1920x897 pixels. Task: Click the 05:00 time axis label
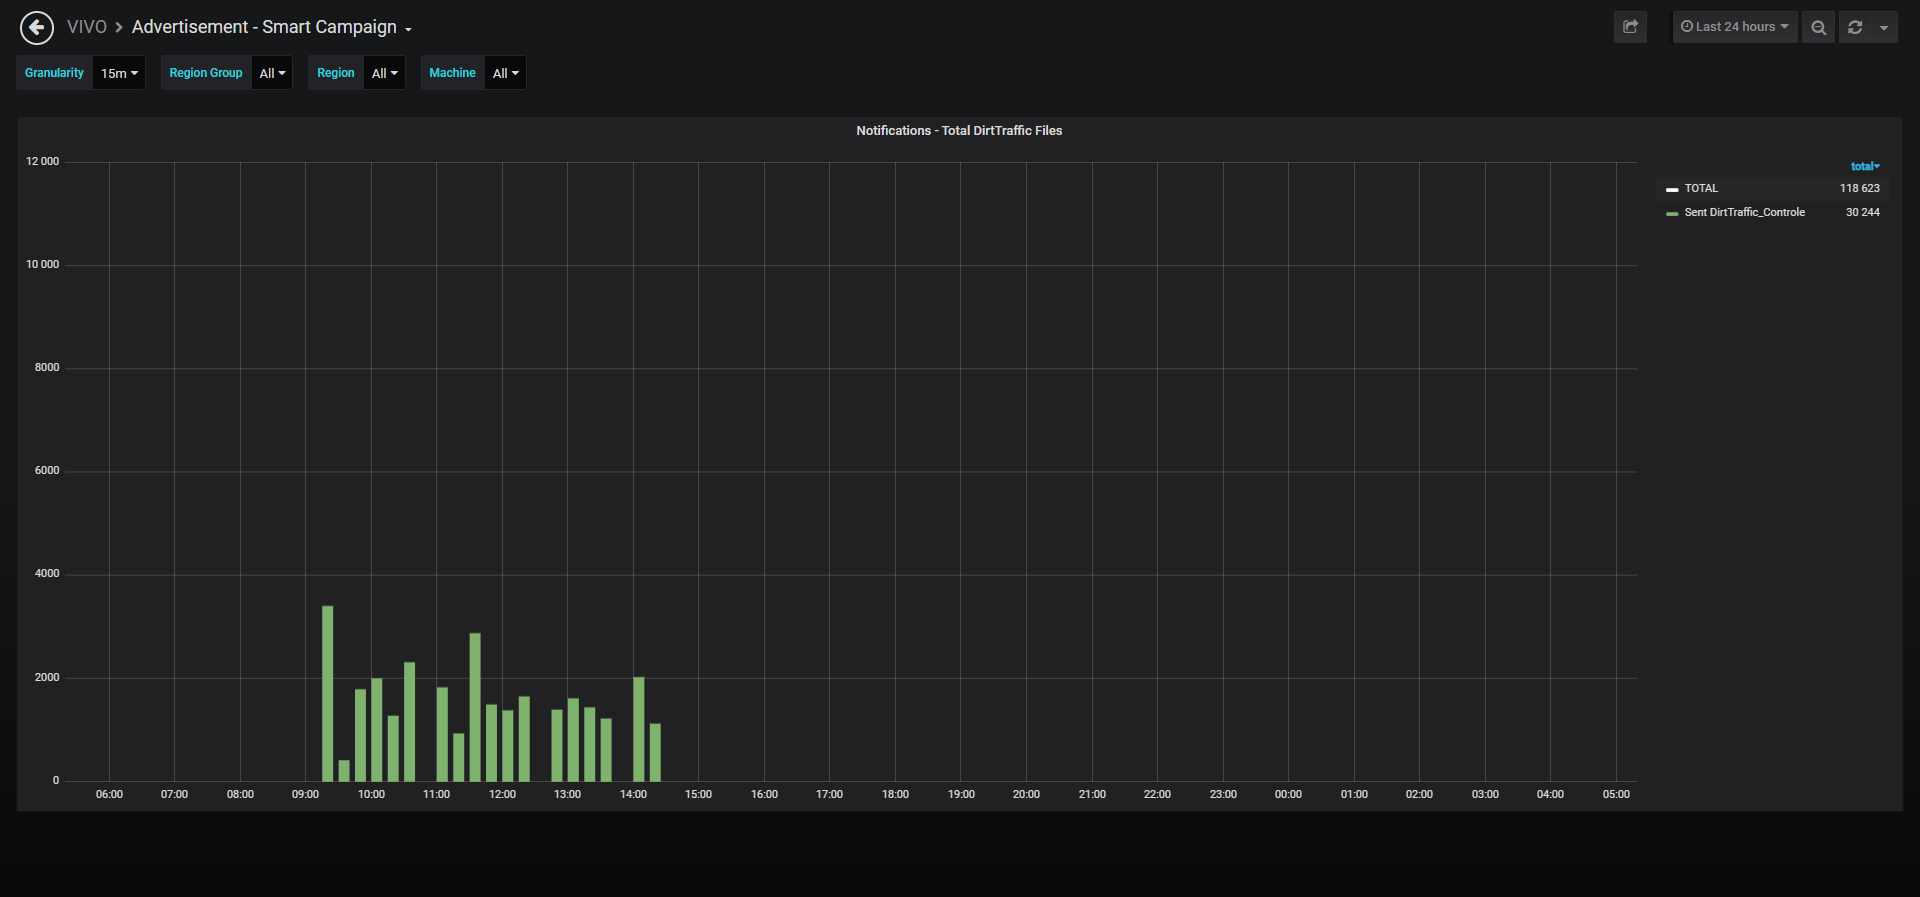(1616, 794)
